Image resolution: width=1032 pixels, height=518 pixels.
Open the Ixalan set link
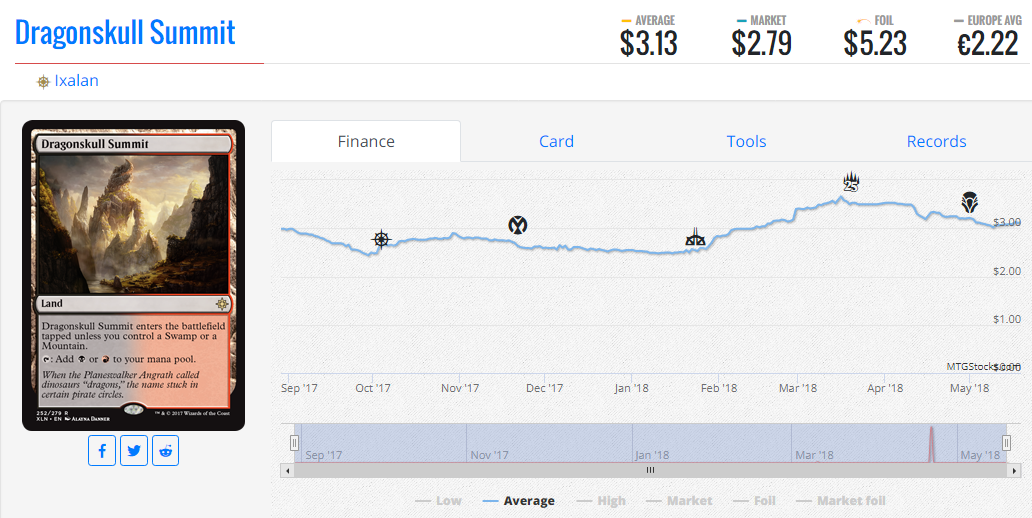tap(76, 81)
